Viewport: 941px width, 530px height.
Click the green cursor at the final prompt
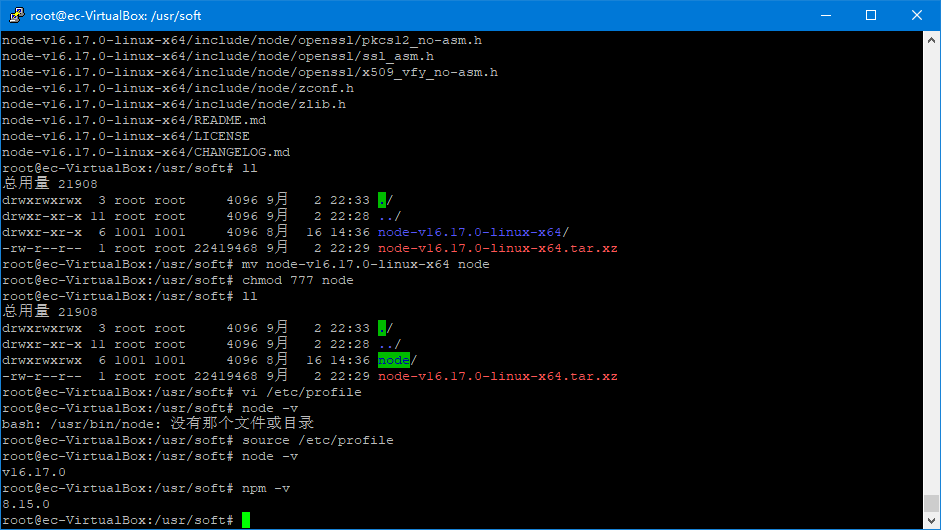tap(245, 520)
